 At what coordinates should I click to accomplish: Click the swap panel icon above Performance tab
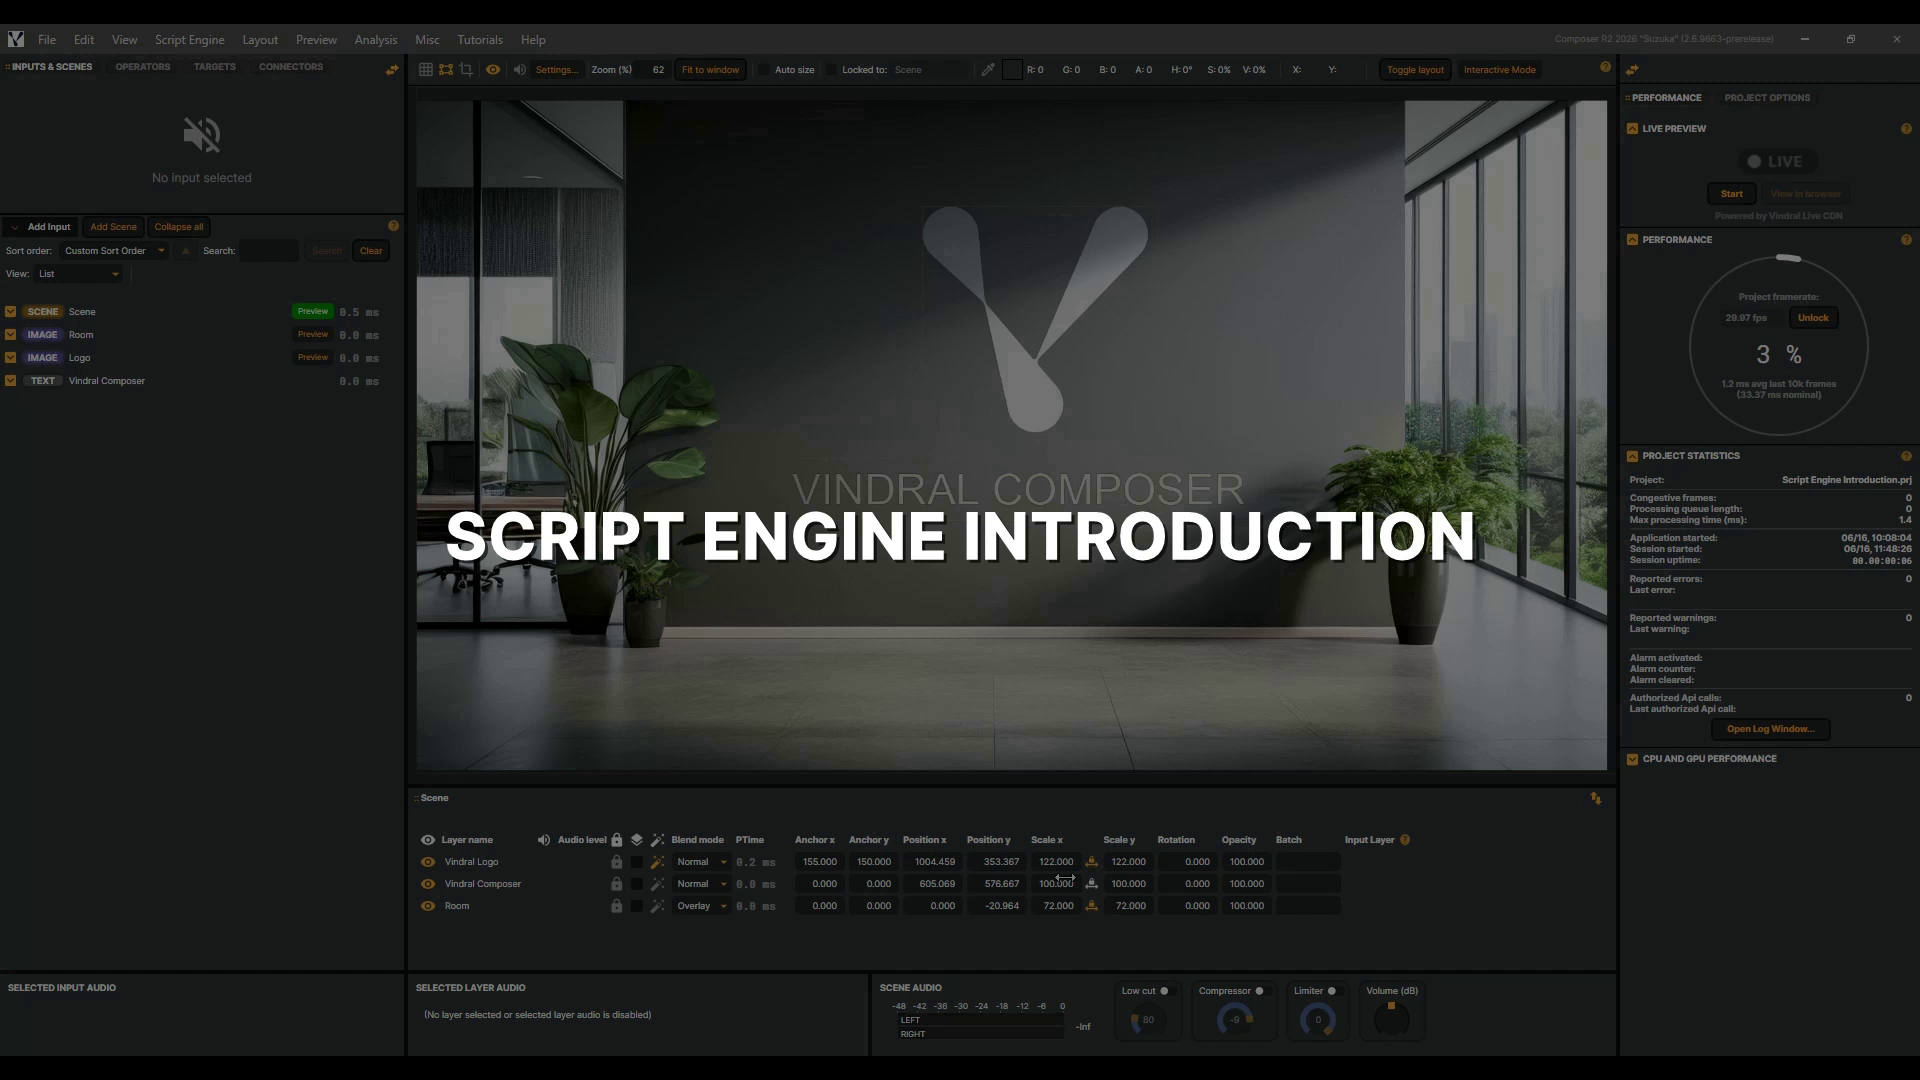click(1632, 70)
